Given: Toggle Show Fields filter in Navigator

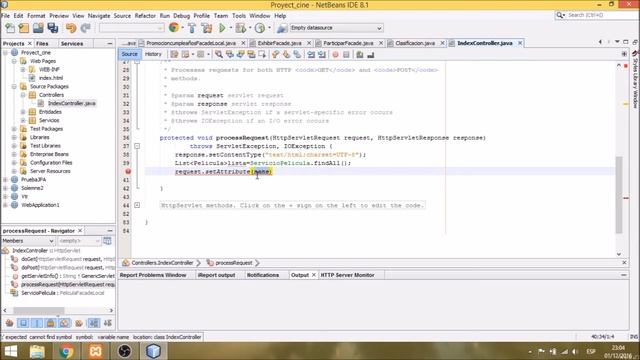Looking at the screenshot, I should click(23, 323).
